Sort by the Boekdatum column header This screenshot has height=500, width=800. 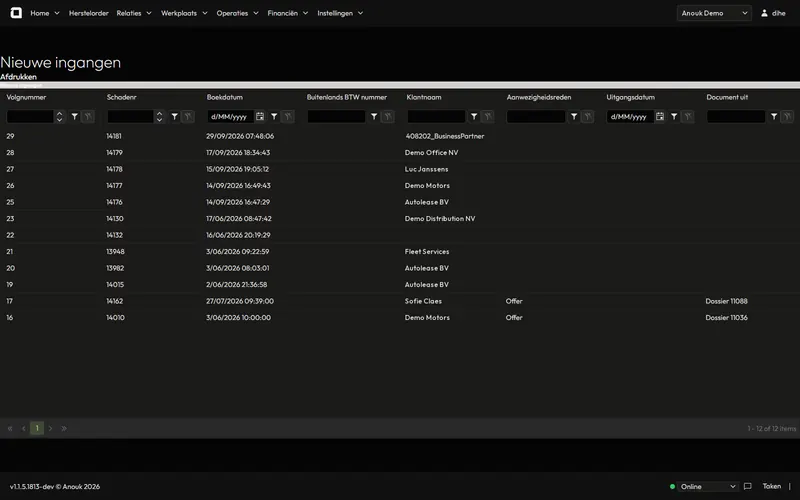[224, 97]
